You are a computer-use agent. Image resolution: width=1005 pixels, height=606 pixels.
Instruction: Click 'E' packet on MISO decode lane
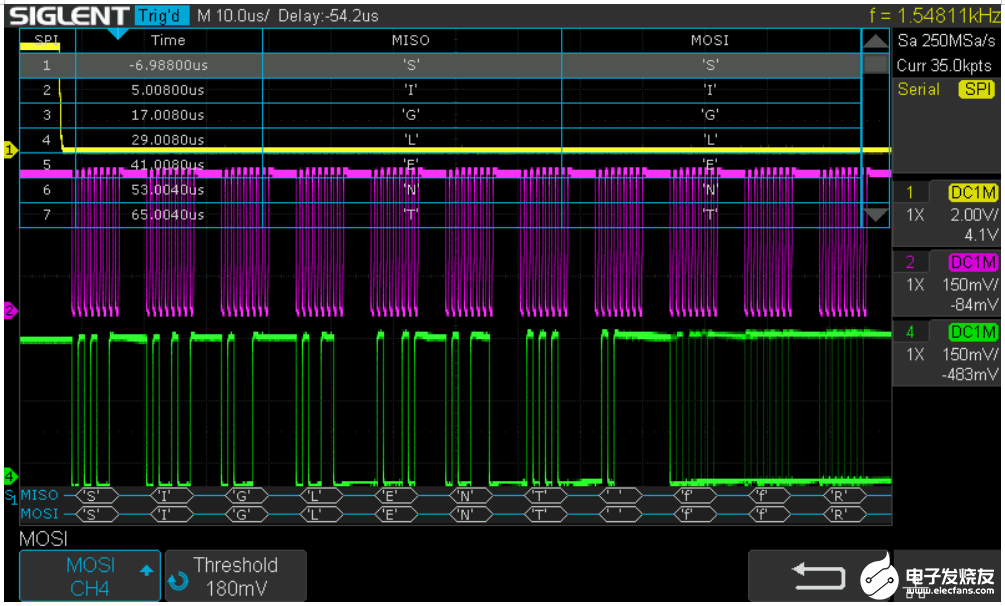click(x=395, y=495)
